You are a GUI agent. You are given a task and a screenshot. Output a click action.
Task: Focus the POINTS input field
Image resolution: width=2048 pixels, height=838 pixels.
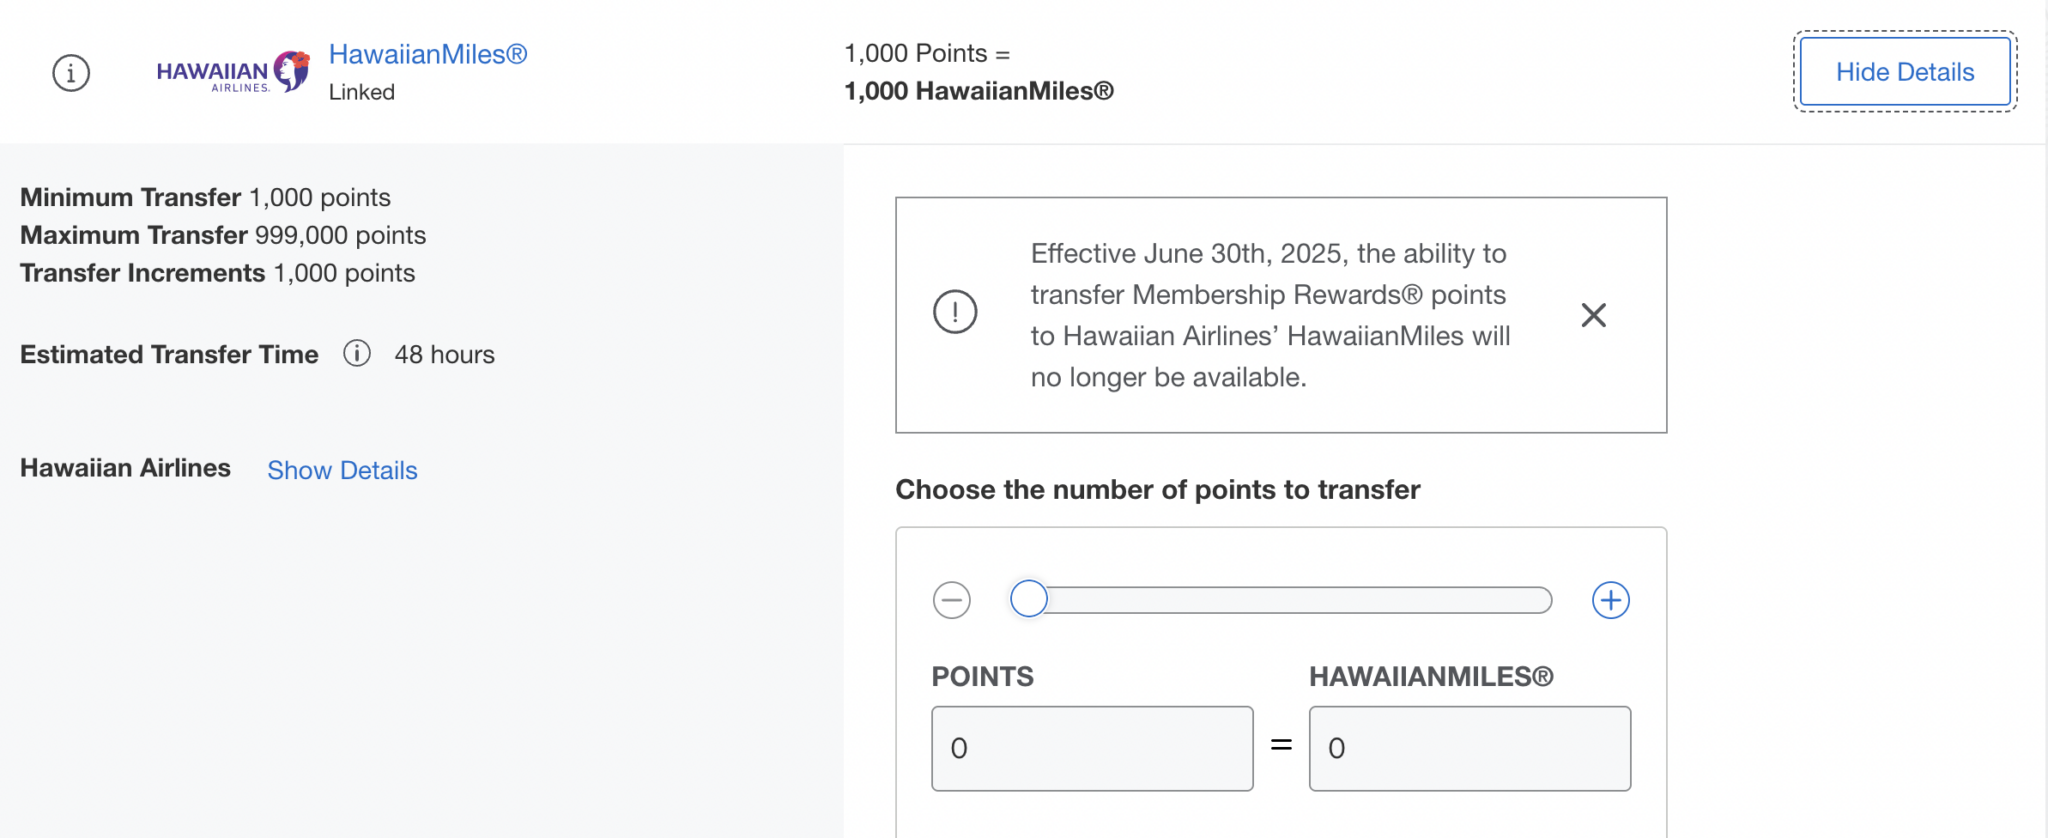click(1092, 748)
